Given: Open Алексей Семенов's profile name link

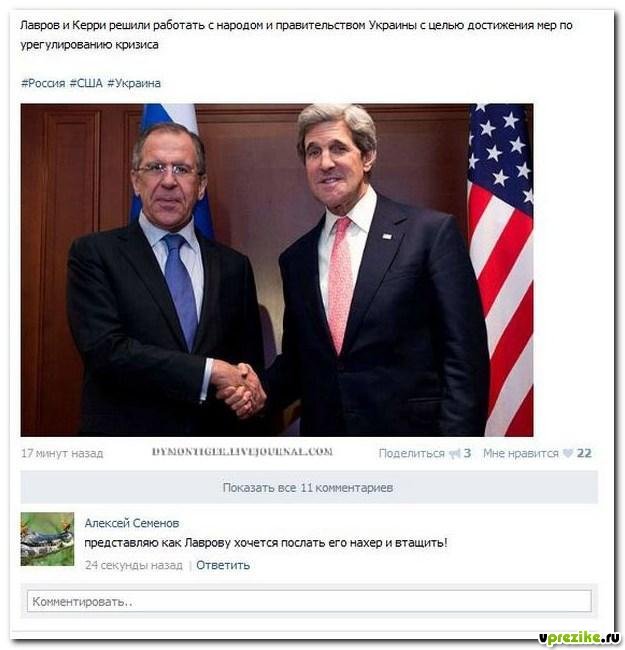Looking at the screenshot, I should pyautogui.click(x=132, y=523).
